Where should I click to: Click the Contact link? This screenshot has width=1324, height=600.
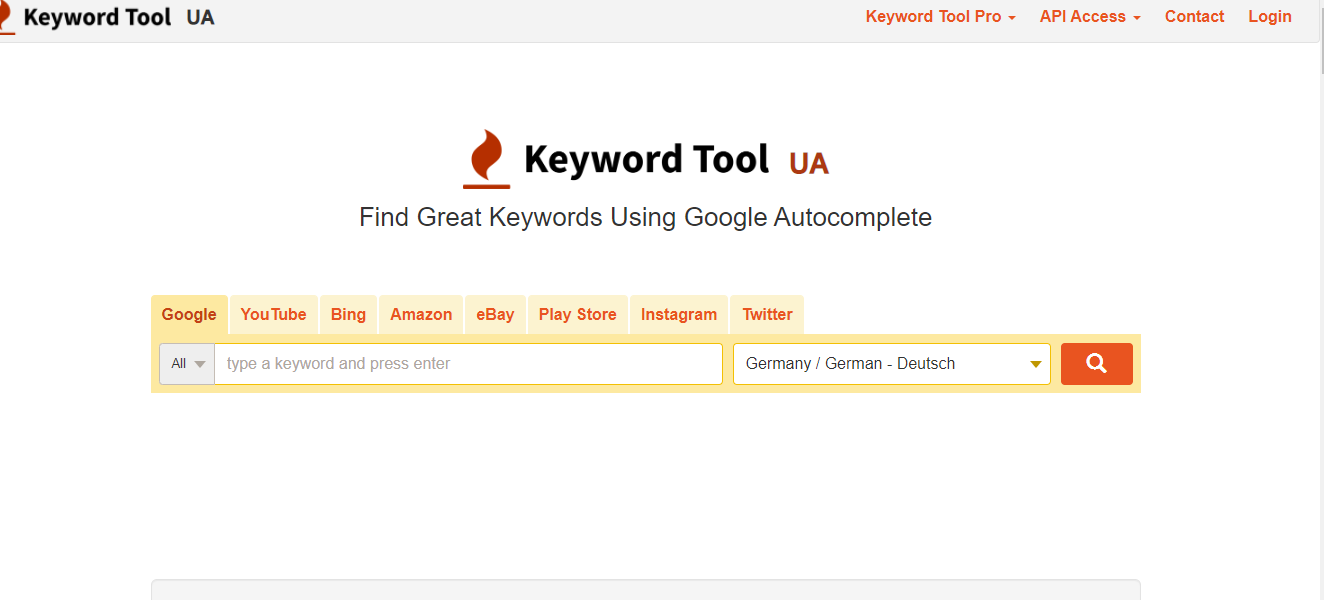[x=1194, y=17]
